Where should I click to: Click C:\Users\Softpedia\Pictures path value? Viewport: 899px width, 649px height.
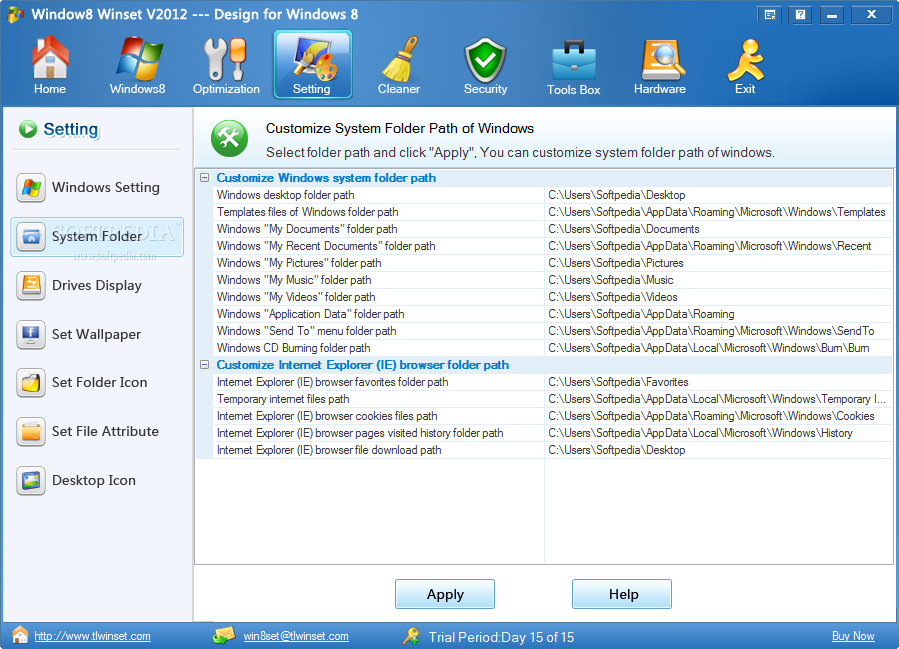616,263
